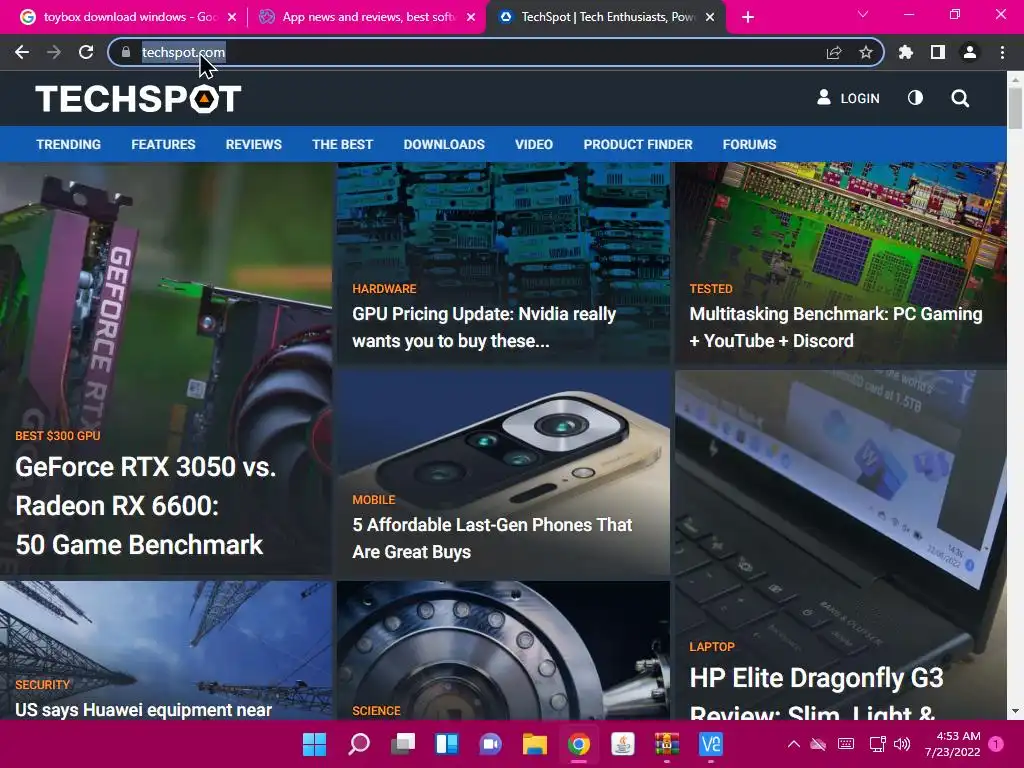Open a new browser tab
The image size is (1024, 768).
point(748,17)
